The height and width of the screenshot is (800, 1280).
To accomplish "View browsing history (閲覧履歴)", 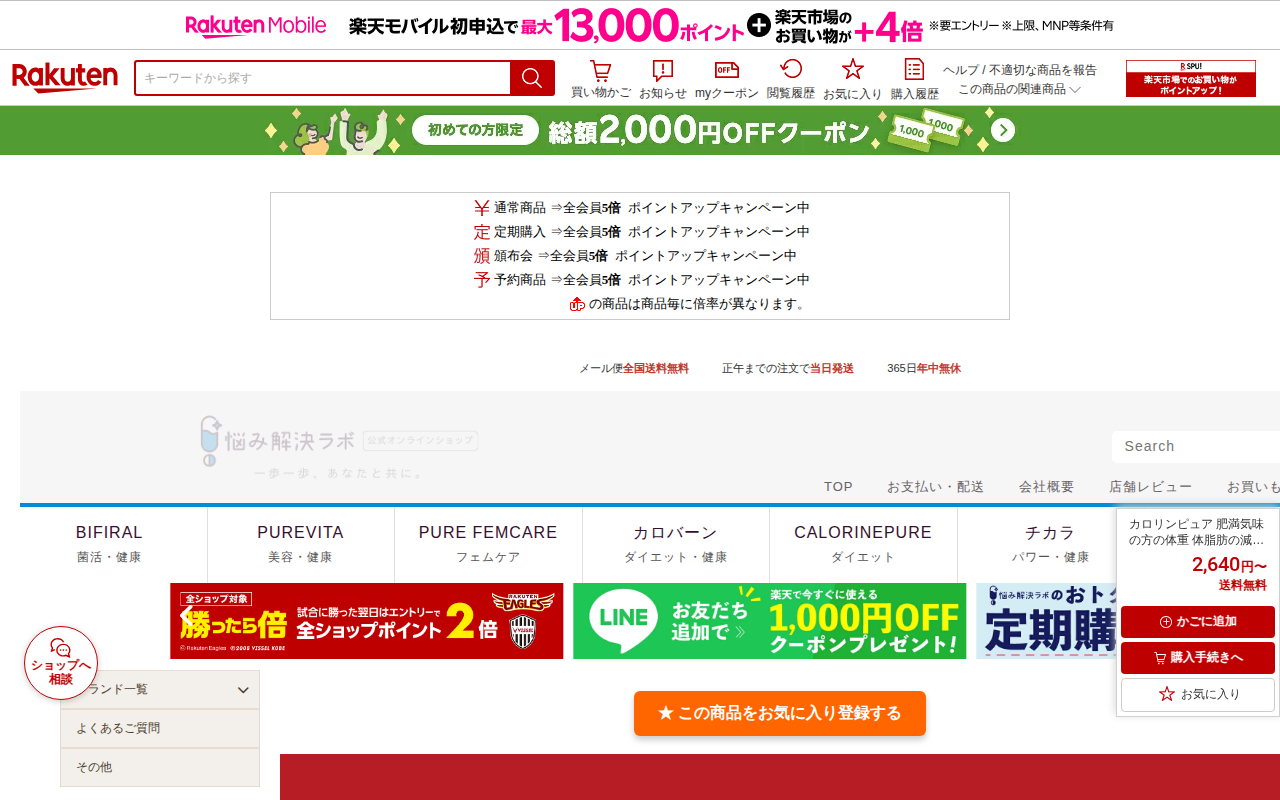I will 791,79.
